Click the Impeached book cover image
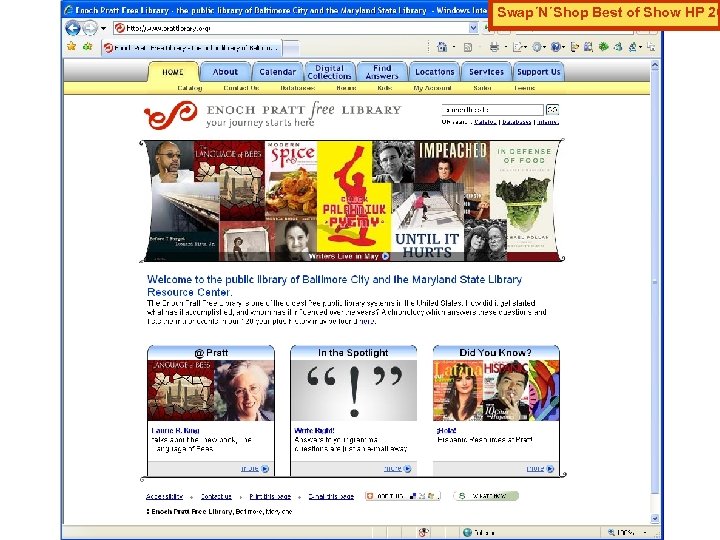 click(452, 163)
